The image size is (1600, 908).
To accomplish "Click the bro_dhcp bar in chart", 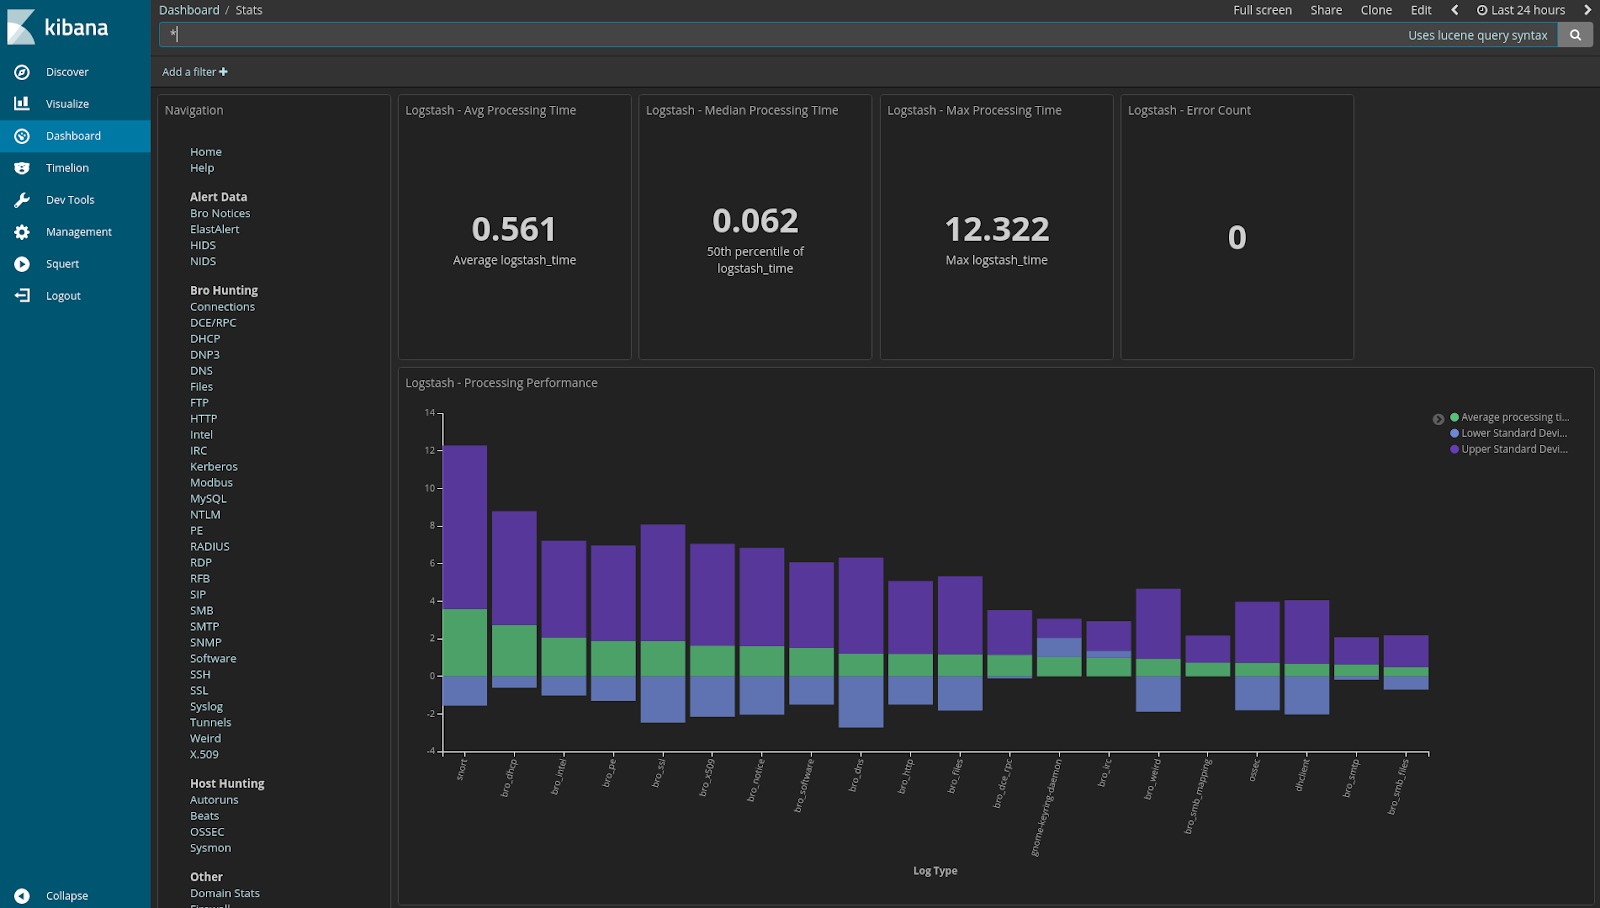I will 514,600.
